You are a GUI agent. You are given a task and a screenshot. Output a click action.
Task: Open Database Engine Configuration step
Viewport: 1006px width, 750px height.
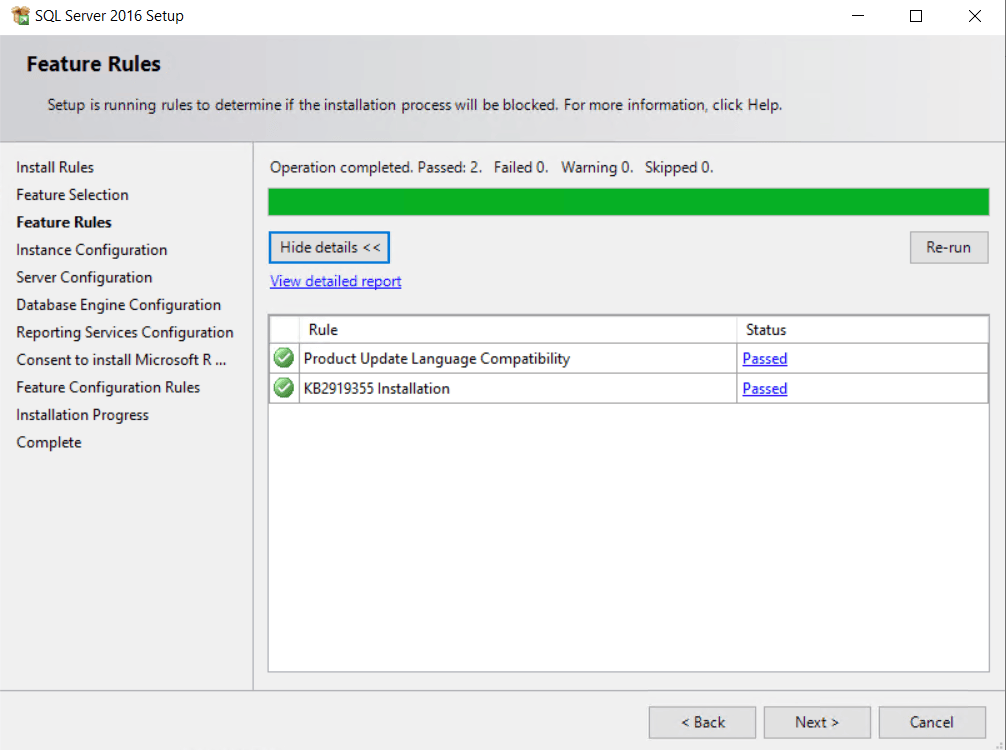click(119, 304)
